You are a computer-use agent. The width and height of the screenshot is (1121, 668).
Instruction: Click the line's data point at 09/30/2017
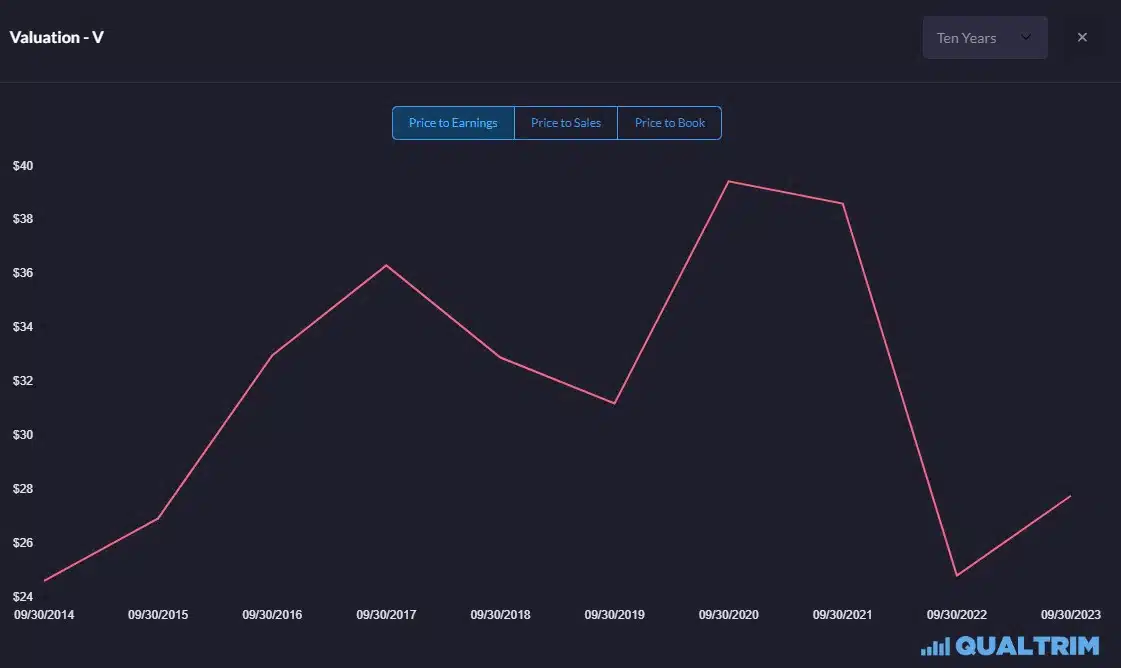(x=386, y=265)
